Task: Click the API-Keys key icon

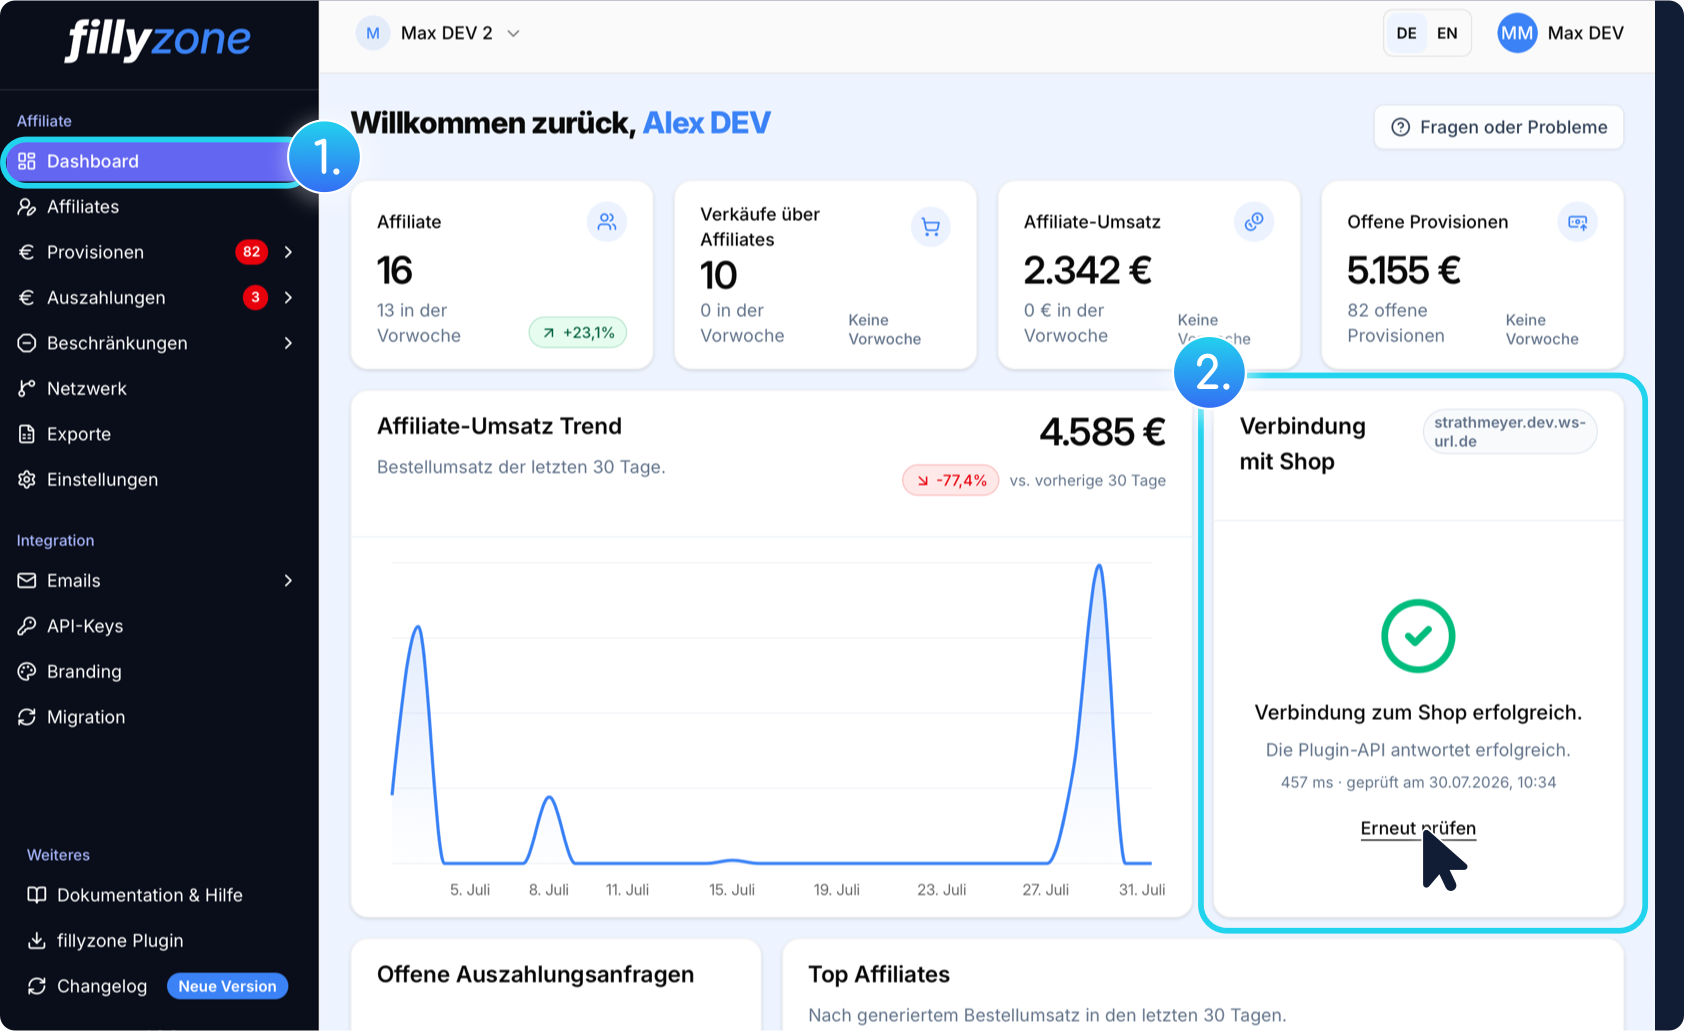Action: [27, 626]
